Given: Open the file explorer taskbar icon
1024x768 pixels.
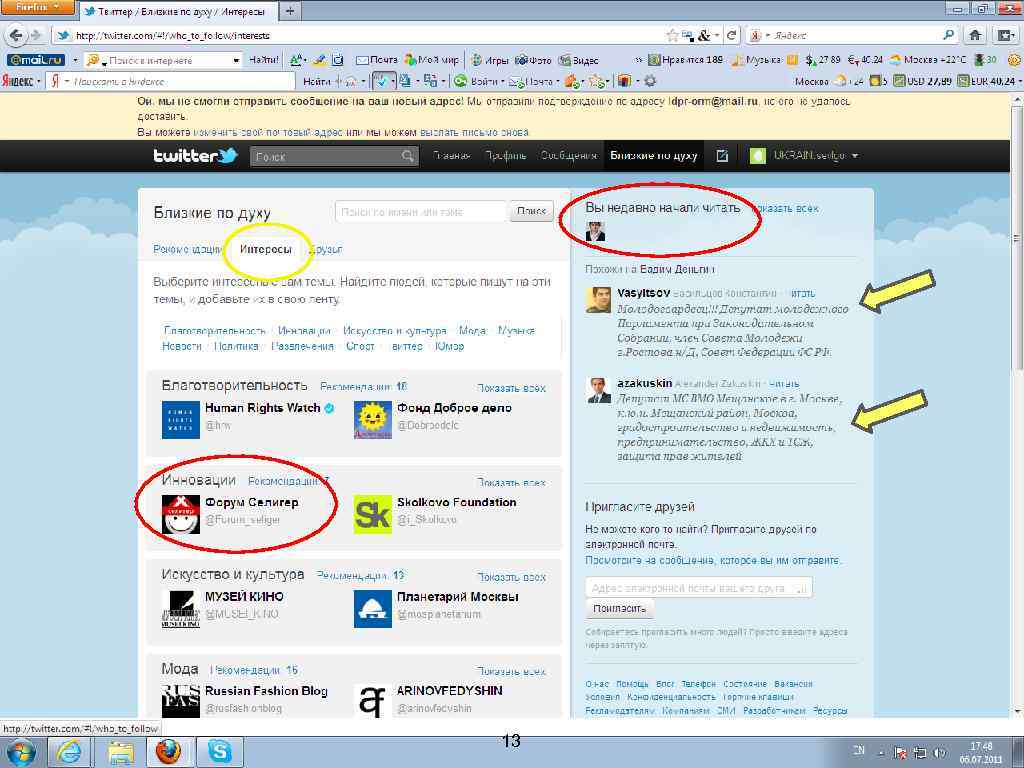Looking at the screenshot, I should click(120, 752).
